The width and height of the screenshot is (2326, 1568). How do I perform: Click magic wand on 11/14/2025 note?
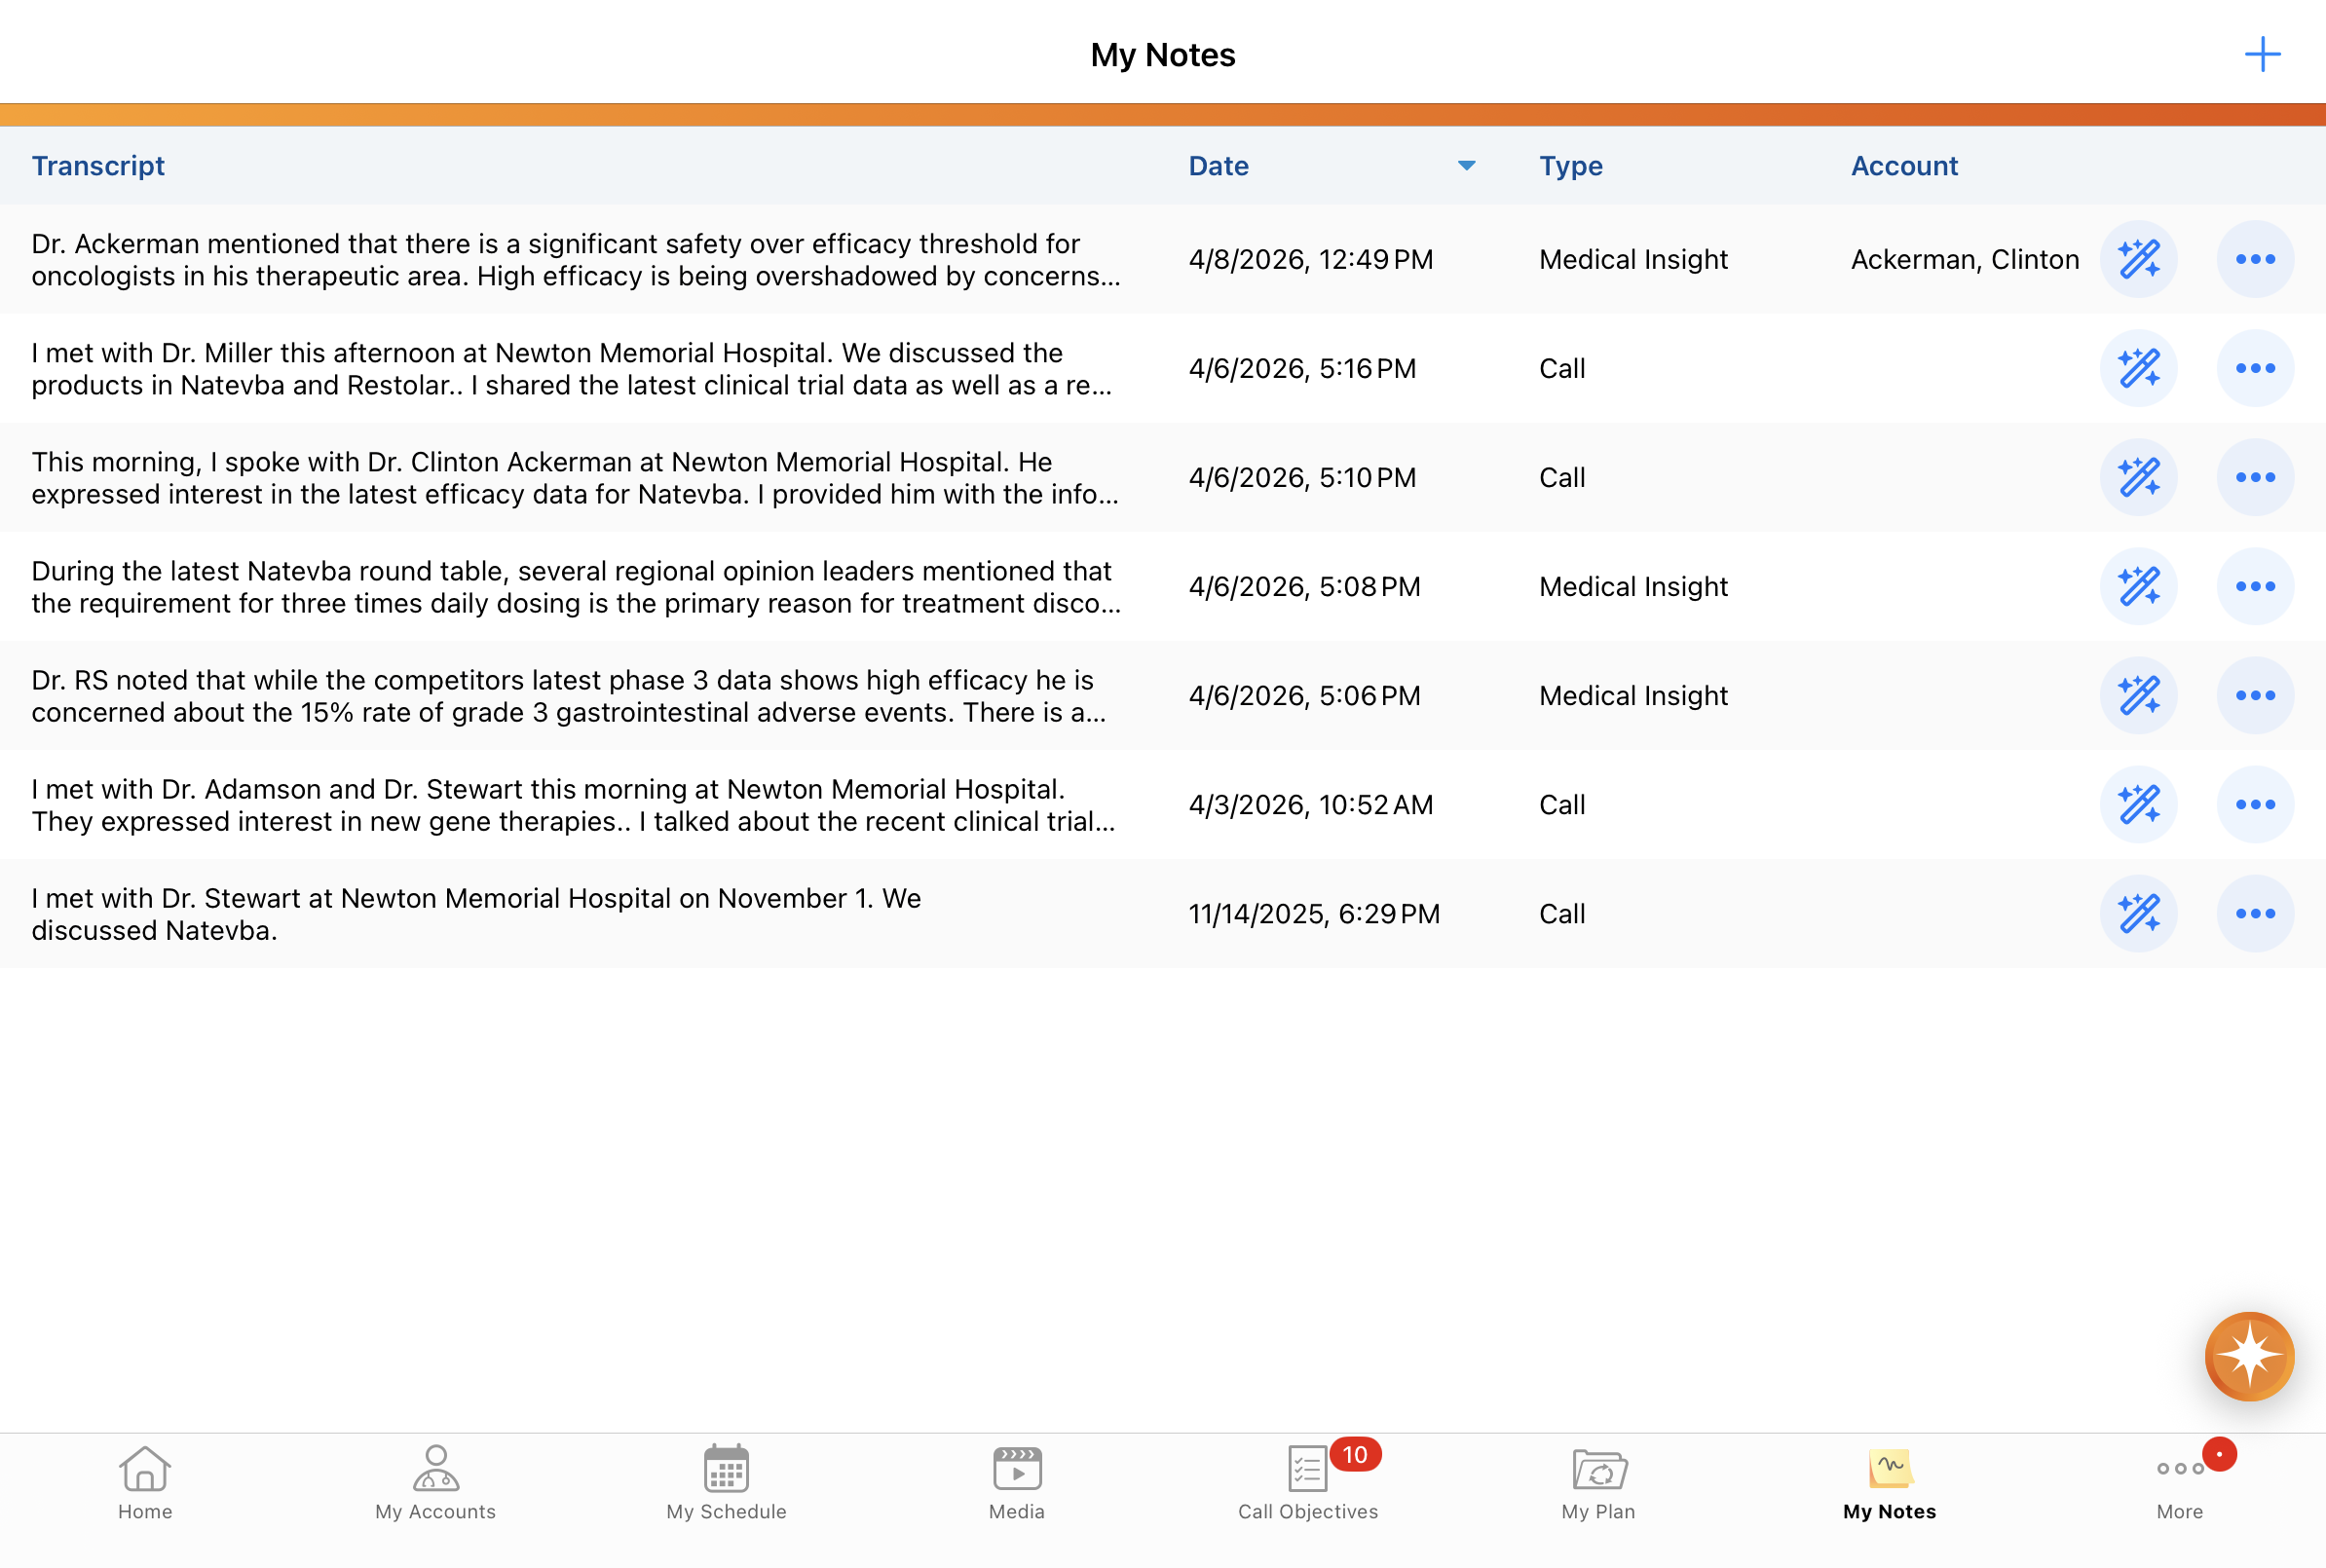click(2138, 914)
